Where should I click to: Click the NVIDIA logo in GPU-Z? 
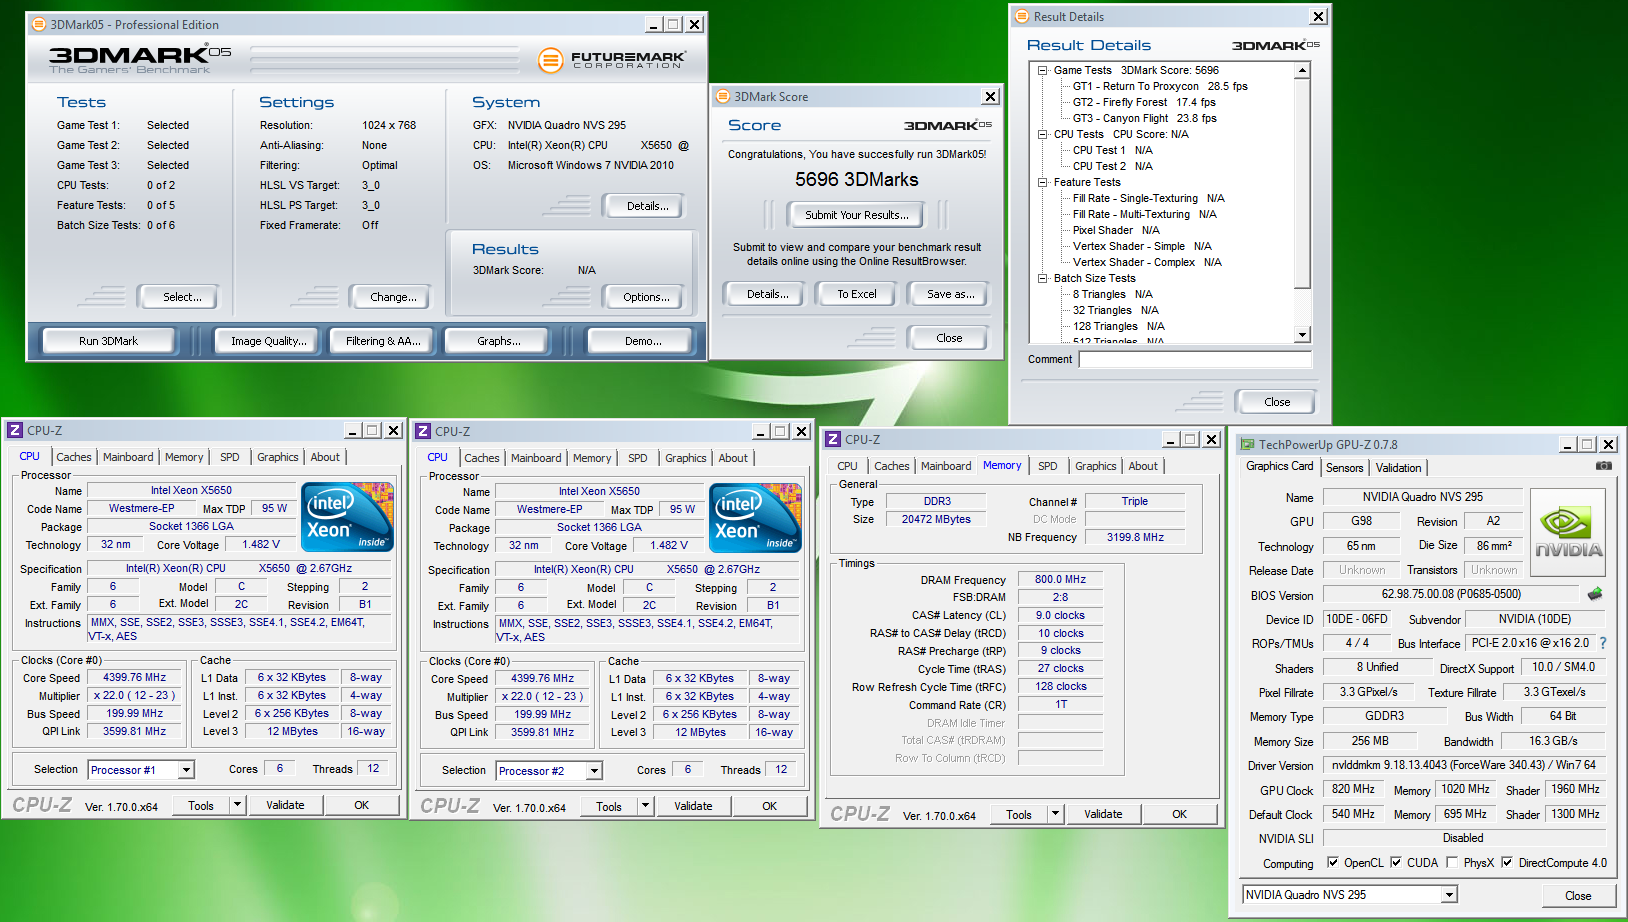(1568, 533)
